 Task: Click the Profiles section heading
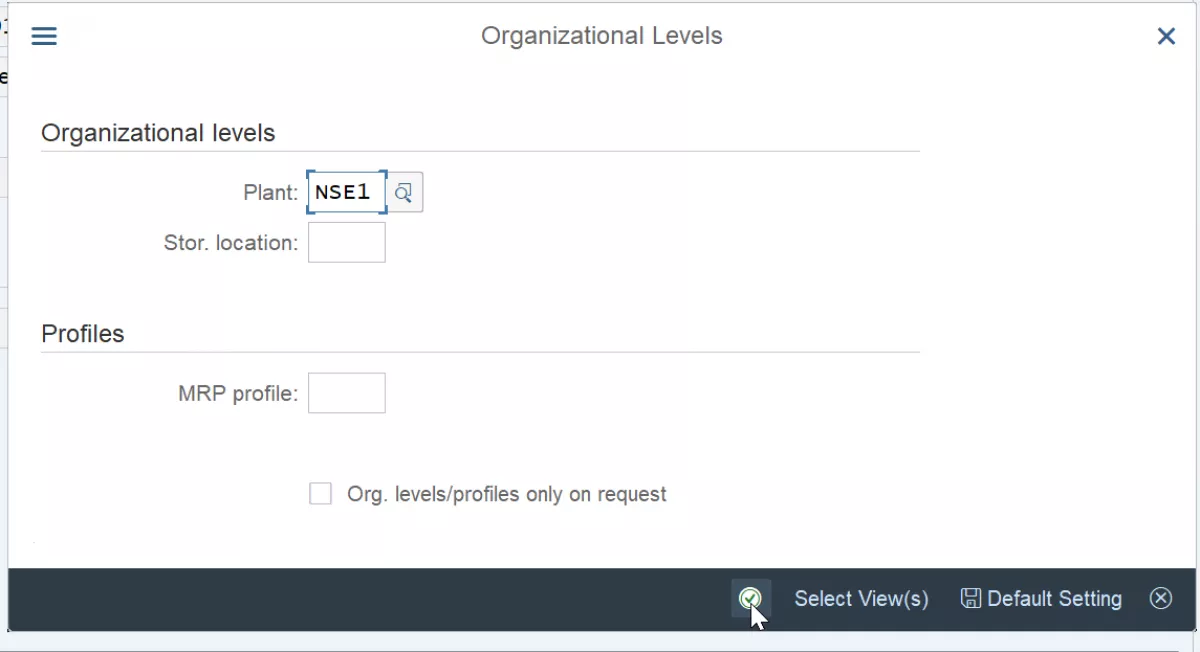[83, 333]
